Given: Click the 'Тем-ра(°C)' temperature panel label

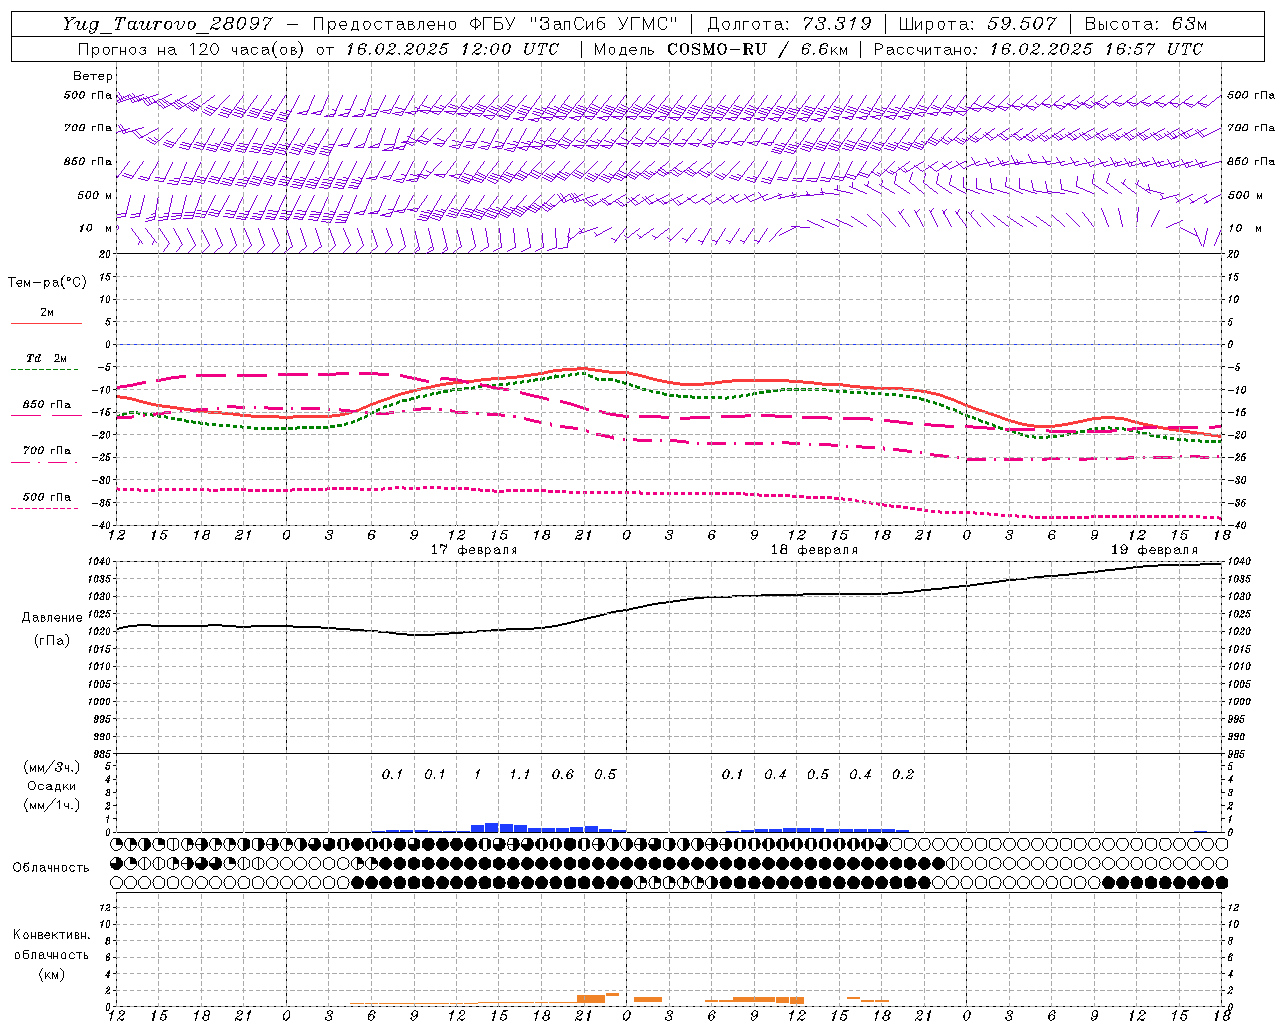Looking at the screenshot, I should (x=47, y=283).
